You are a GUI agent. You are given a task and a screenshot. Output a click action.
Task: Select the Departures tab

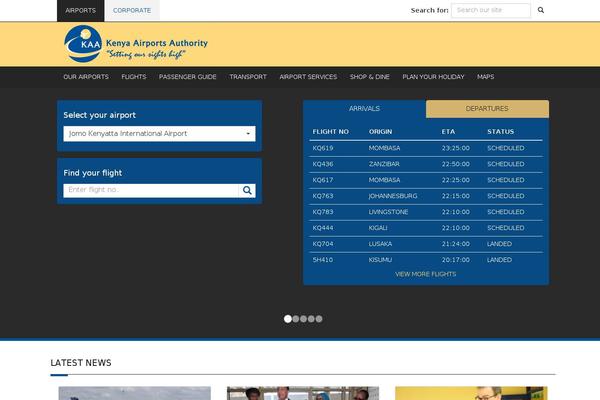(487, 109)
